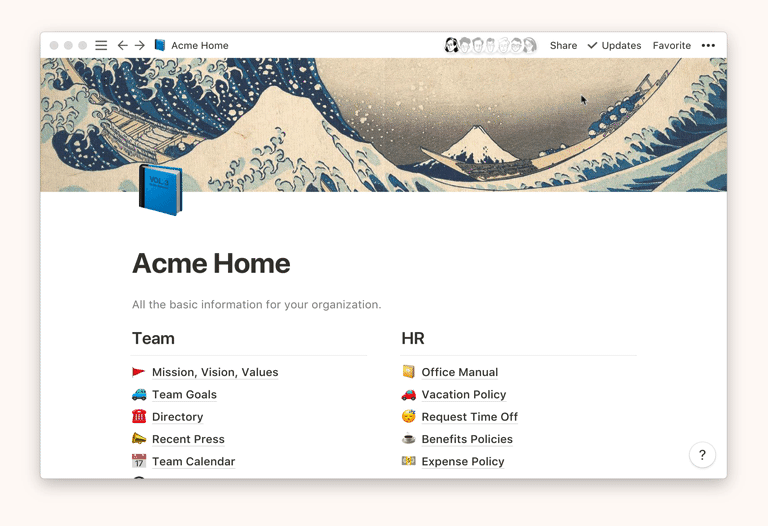Viewport: 768px width, 526px height.
Task: Open the help question mark button
Action: [702, 455]
